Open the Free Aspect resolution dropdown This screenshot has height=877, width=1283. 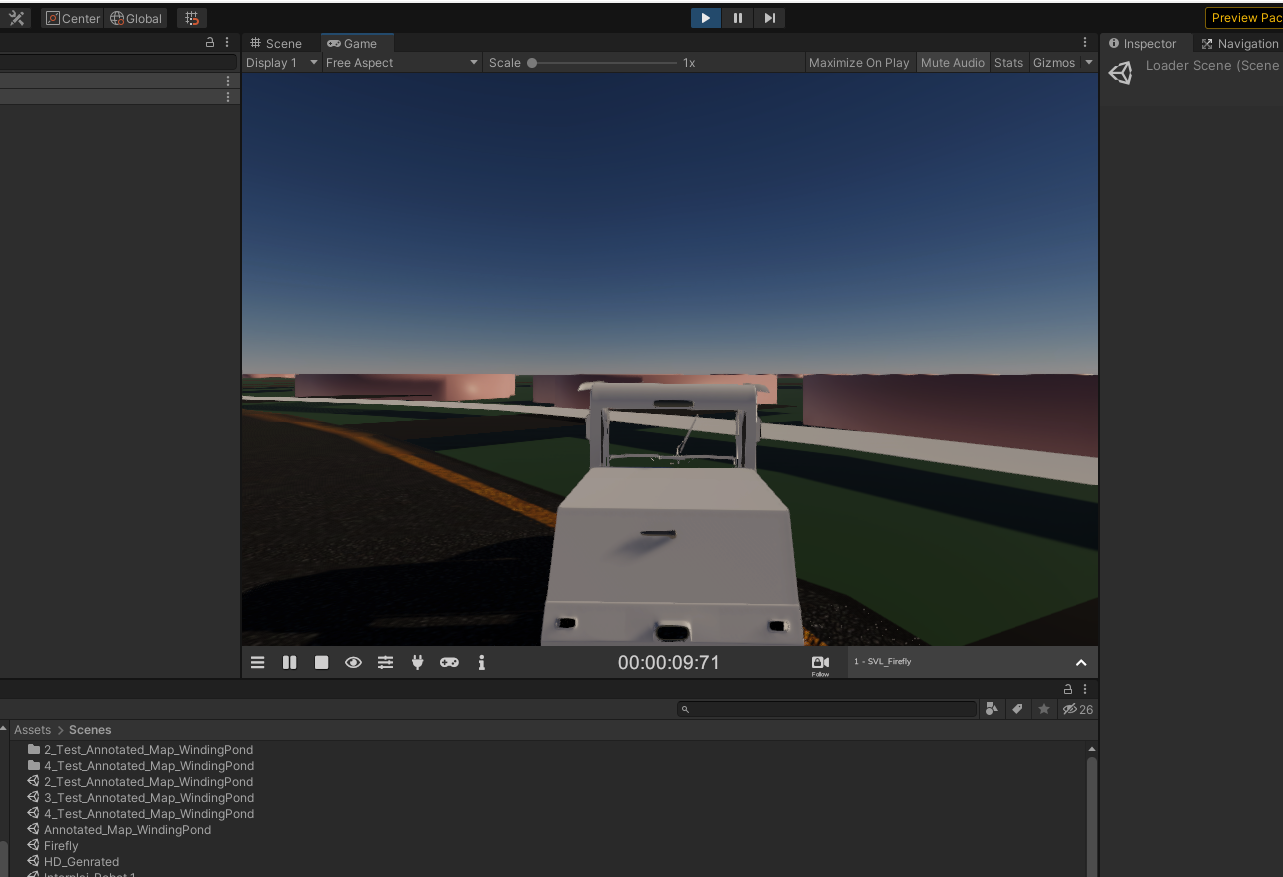pyautogui.click(x=400, y=62)
